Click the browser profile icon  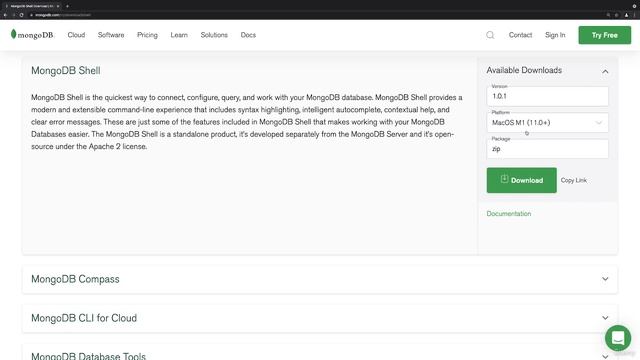tap(626, 15)
